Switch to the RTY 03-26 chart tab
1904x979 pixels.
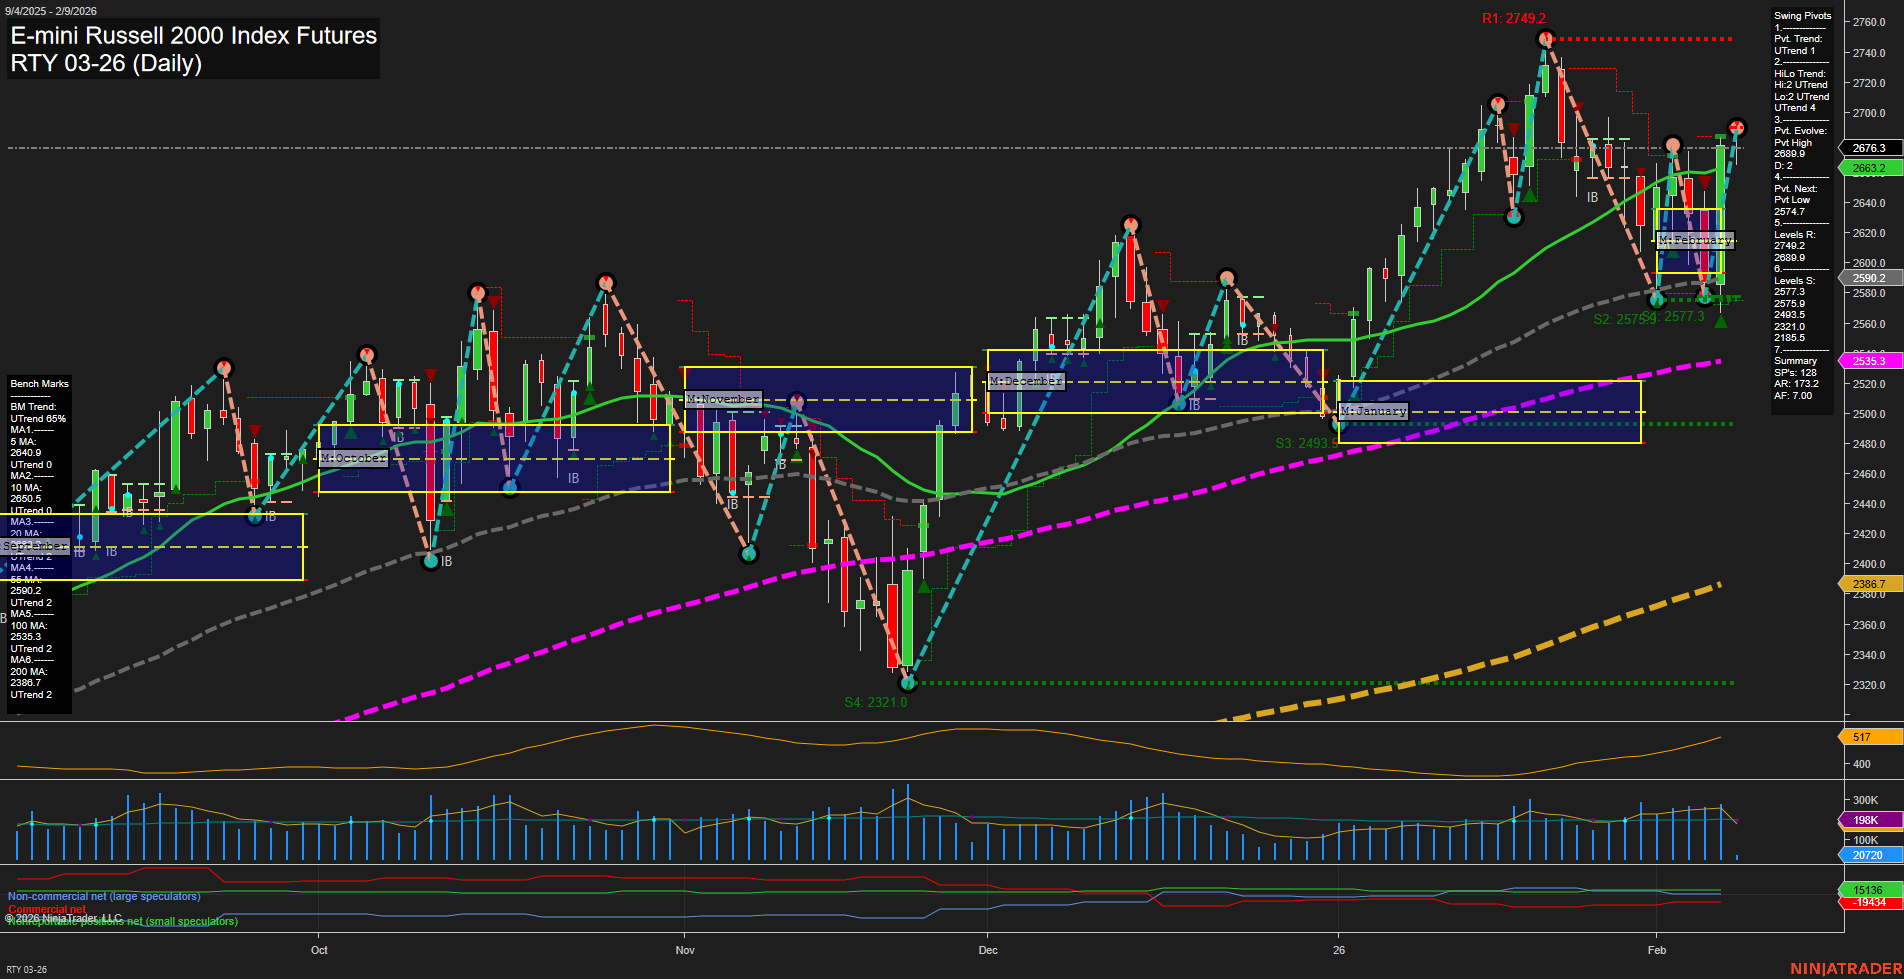point(28,968)
